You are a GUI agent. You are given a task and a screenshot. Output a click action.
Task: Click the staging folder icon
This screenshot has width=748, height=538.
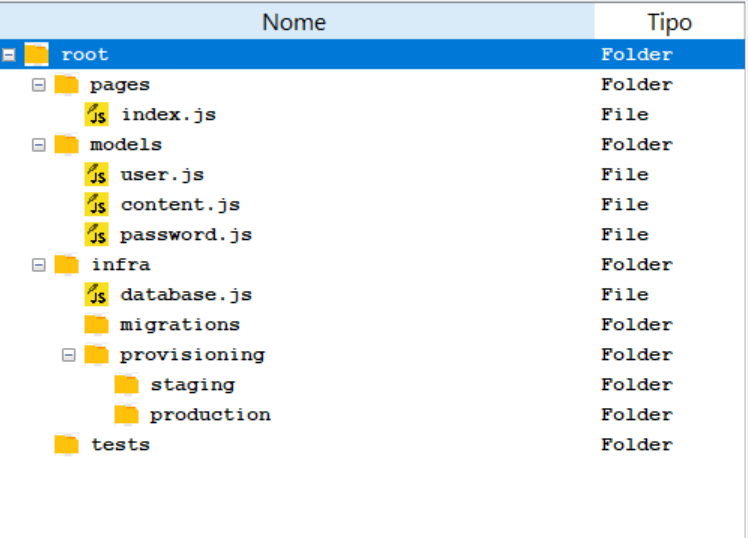coord(127,384)
